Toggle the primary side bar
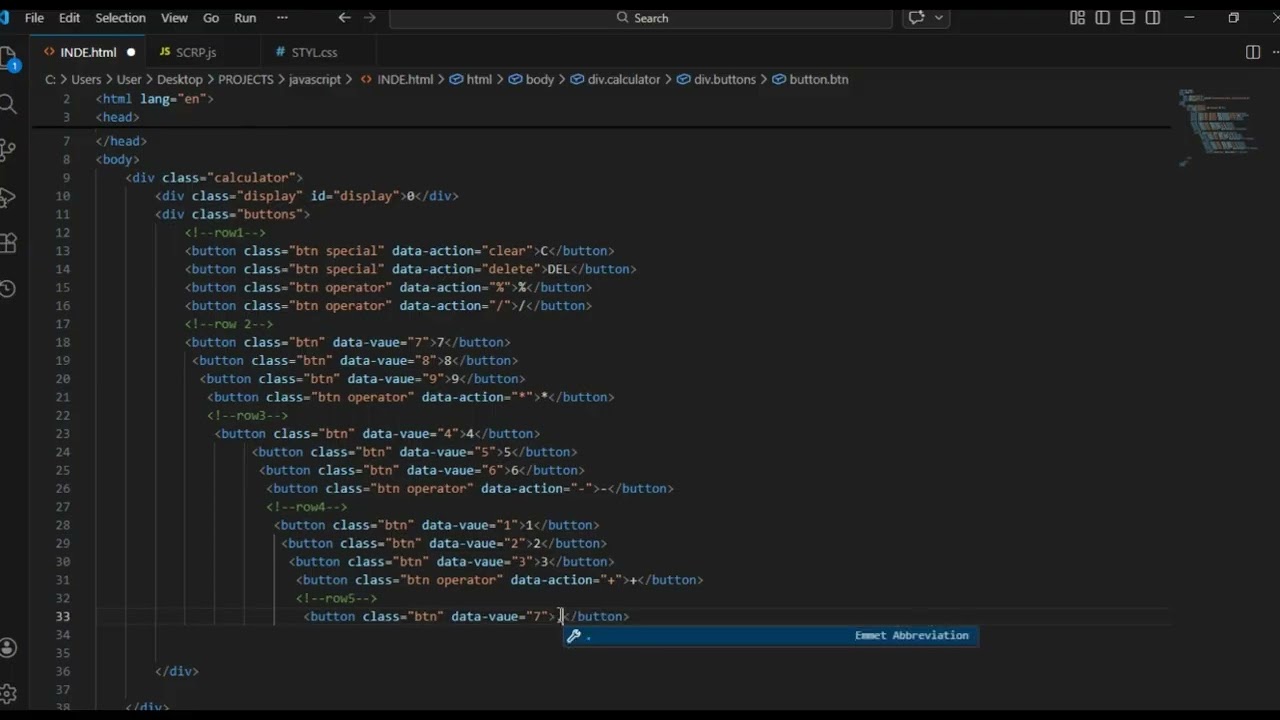The image size is (1280, 720). pos(1102,18)
